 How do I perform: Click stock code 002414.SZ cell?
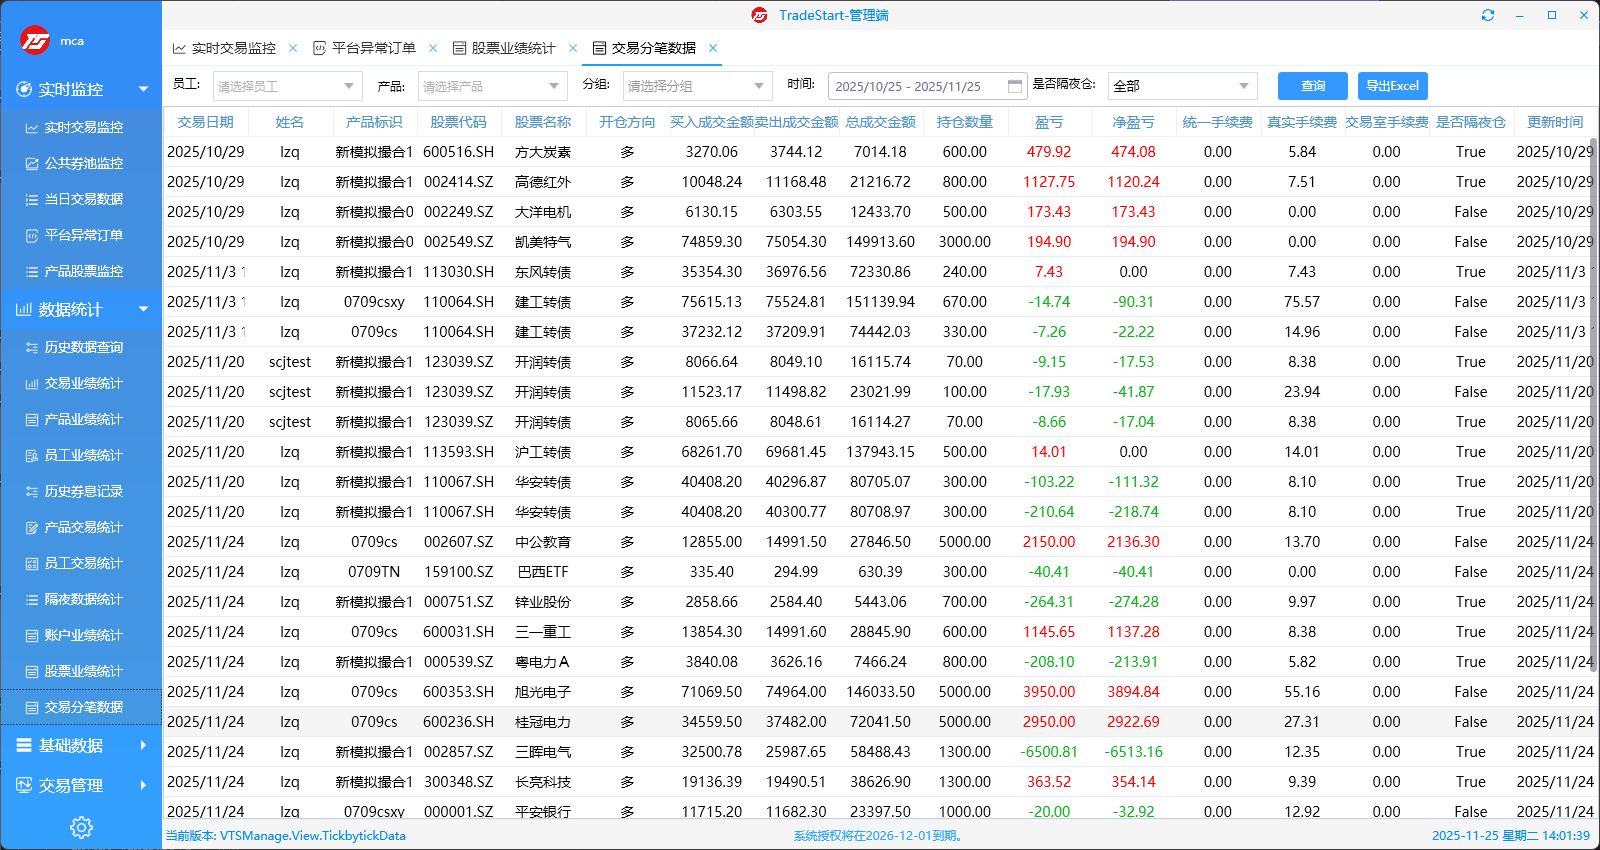tap(458, 182)
